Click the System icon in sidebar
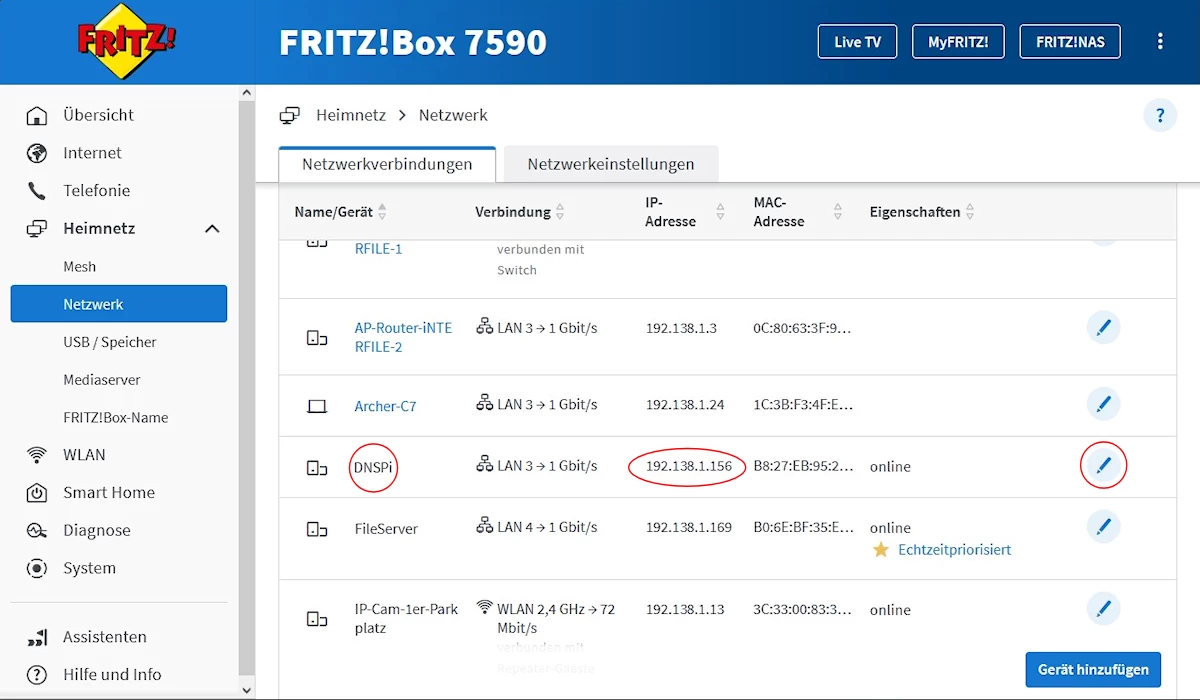Image resolution: width=1200 pixels, height=700 pixels. click(37, 568)
